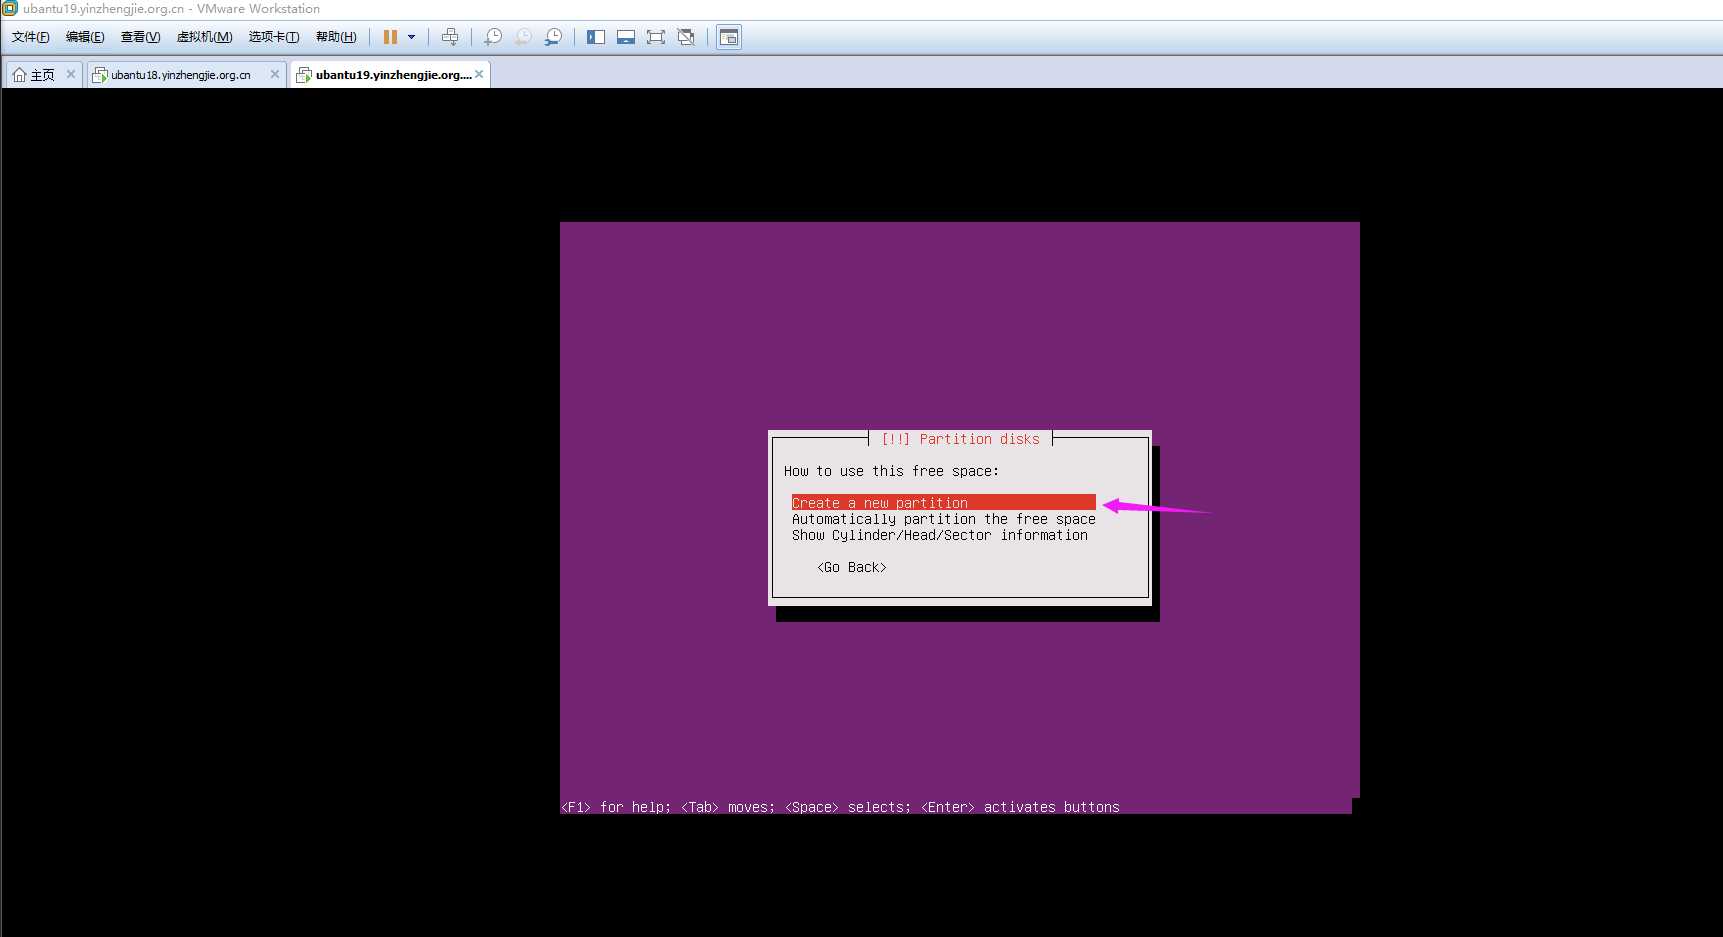1723x937 pixels.
Task: Open the 编辑(E) menu
Action: point(85,37)
